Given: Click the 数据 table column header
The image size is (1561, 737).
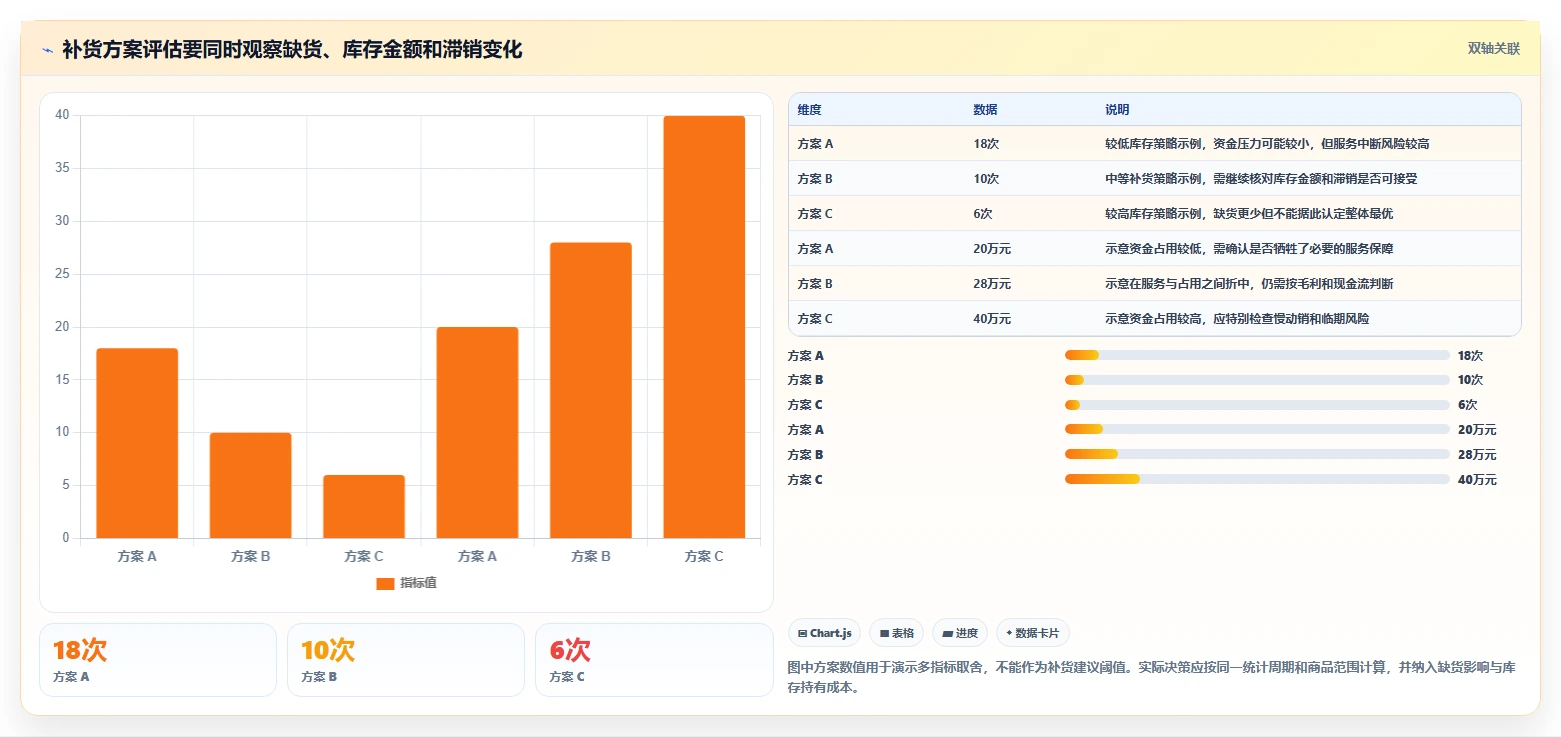Looking at the screenshot, I should [985, 110].
